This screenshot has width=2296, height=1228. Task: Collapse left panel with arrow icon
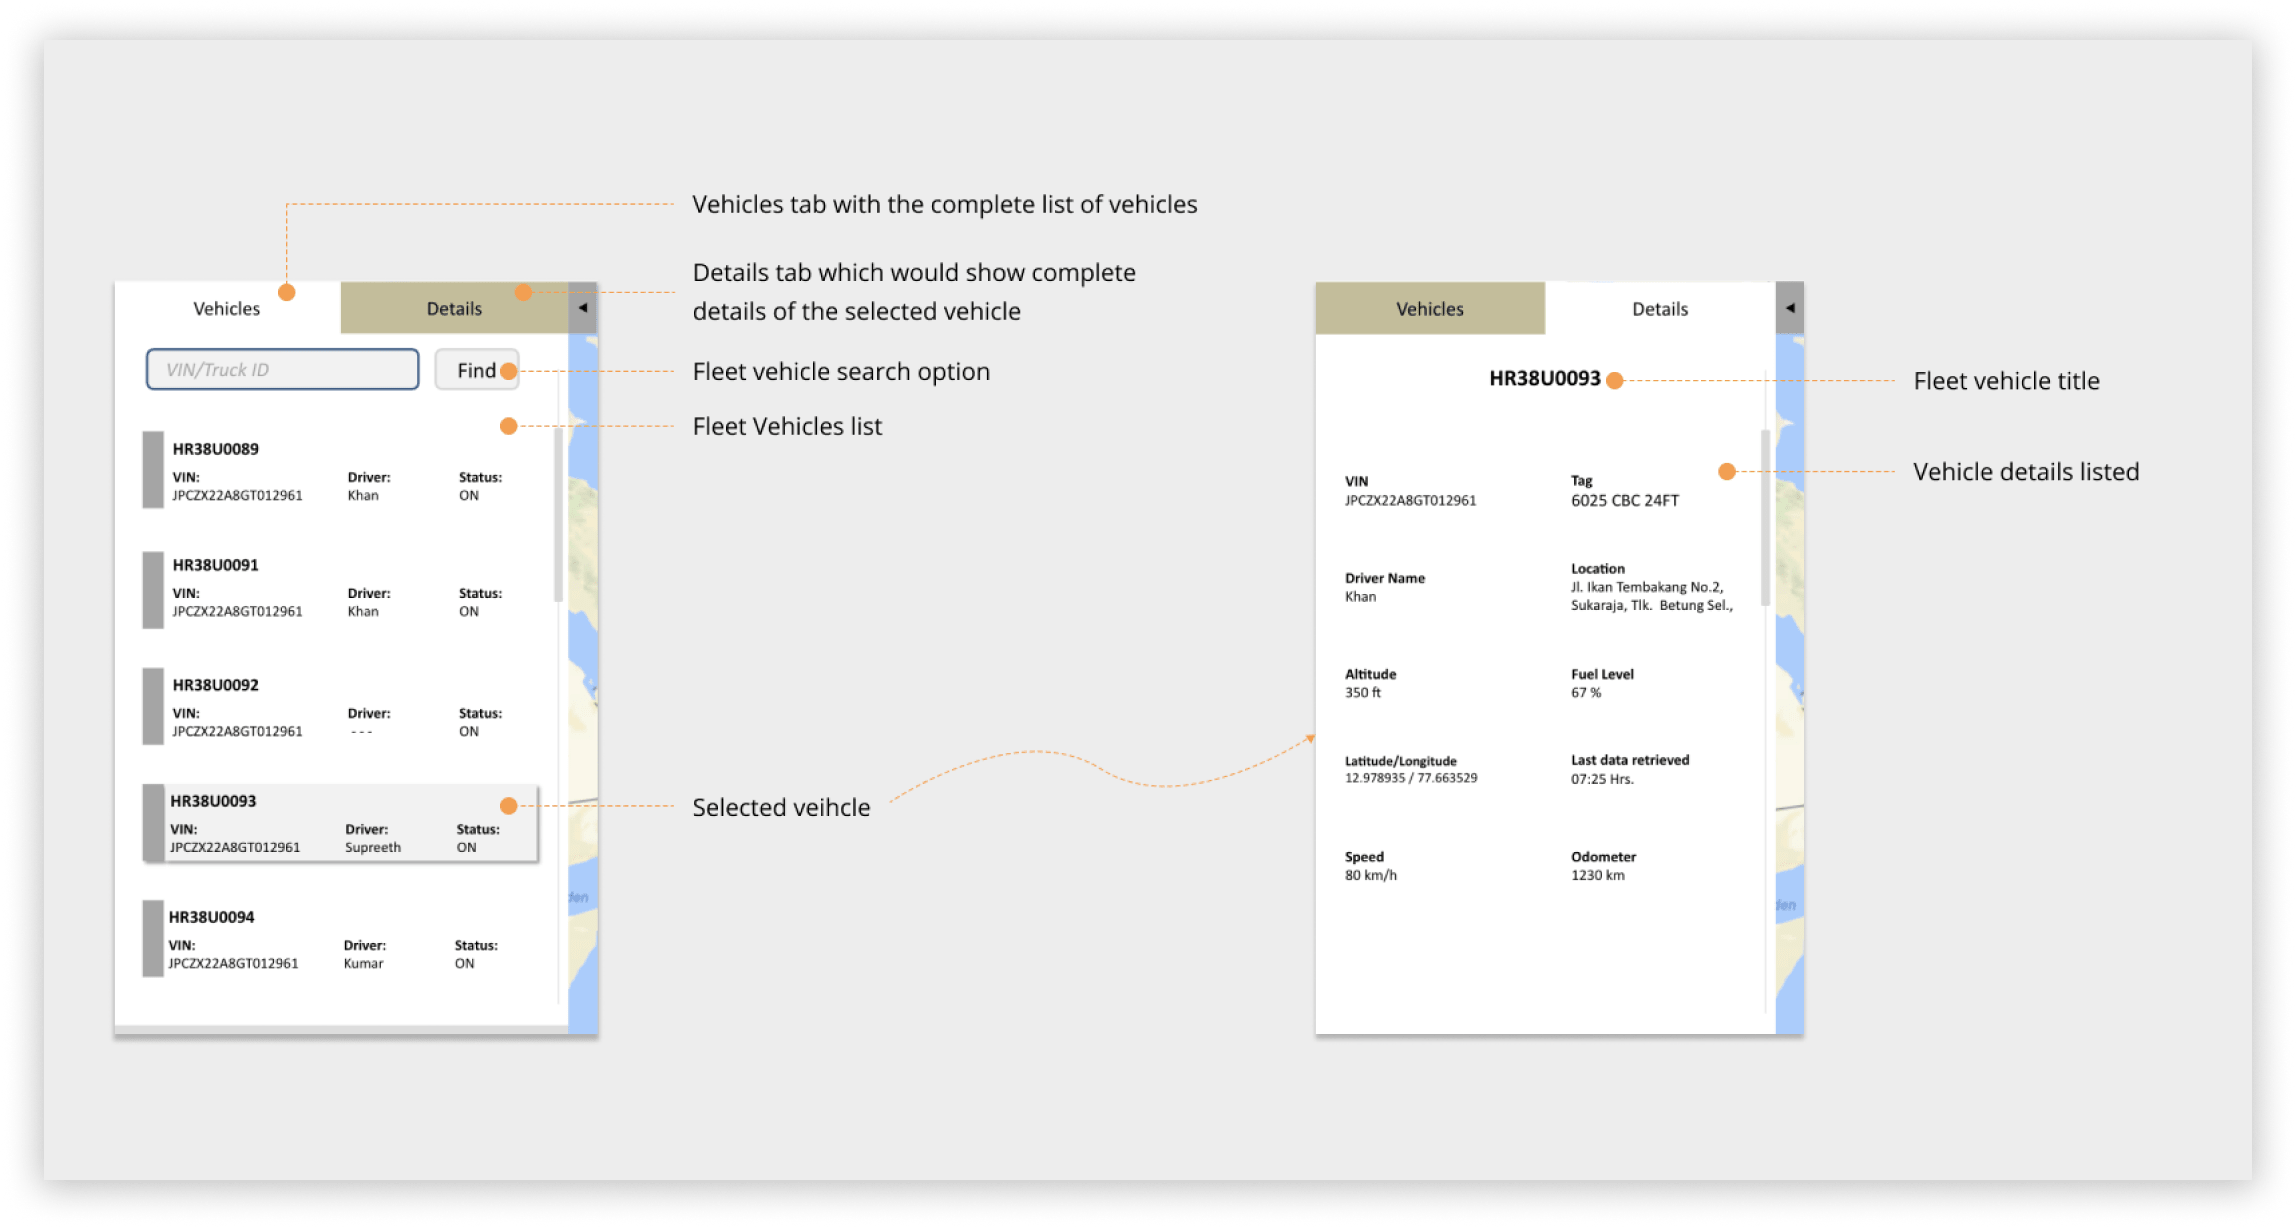pyautogui.click(x=583, y=308)
